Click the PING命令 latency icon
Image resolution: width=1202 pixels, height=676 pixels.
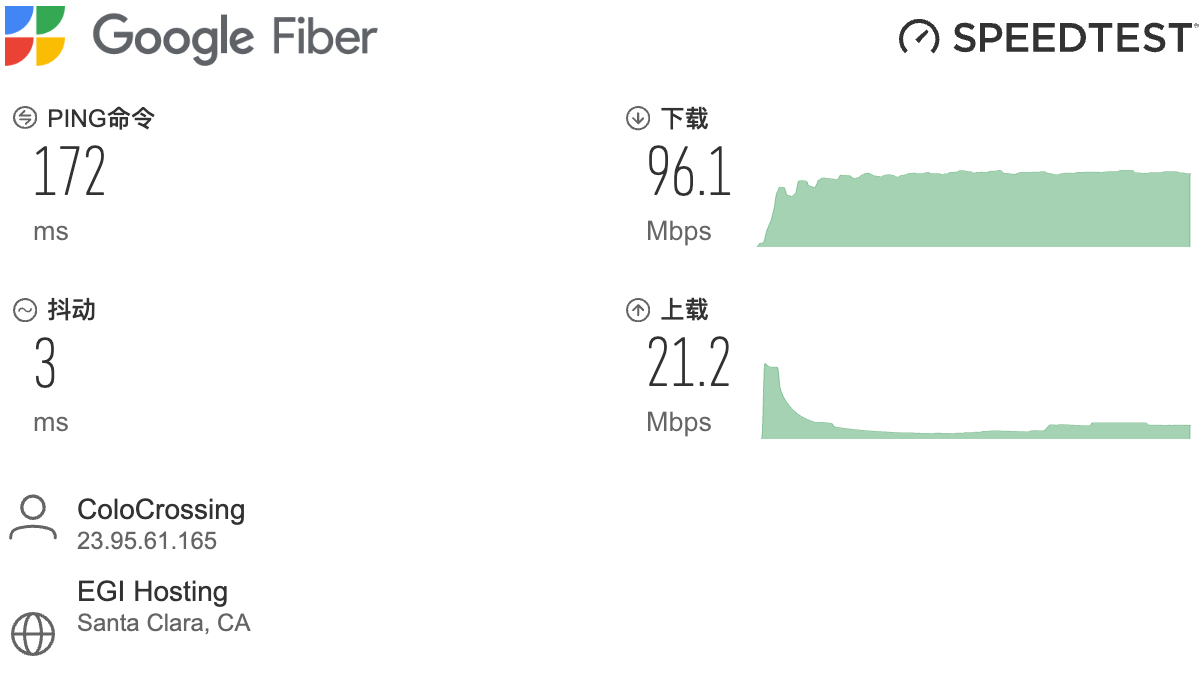pyautogui.click(x=25, y=119)
